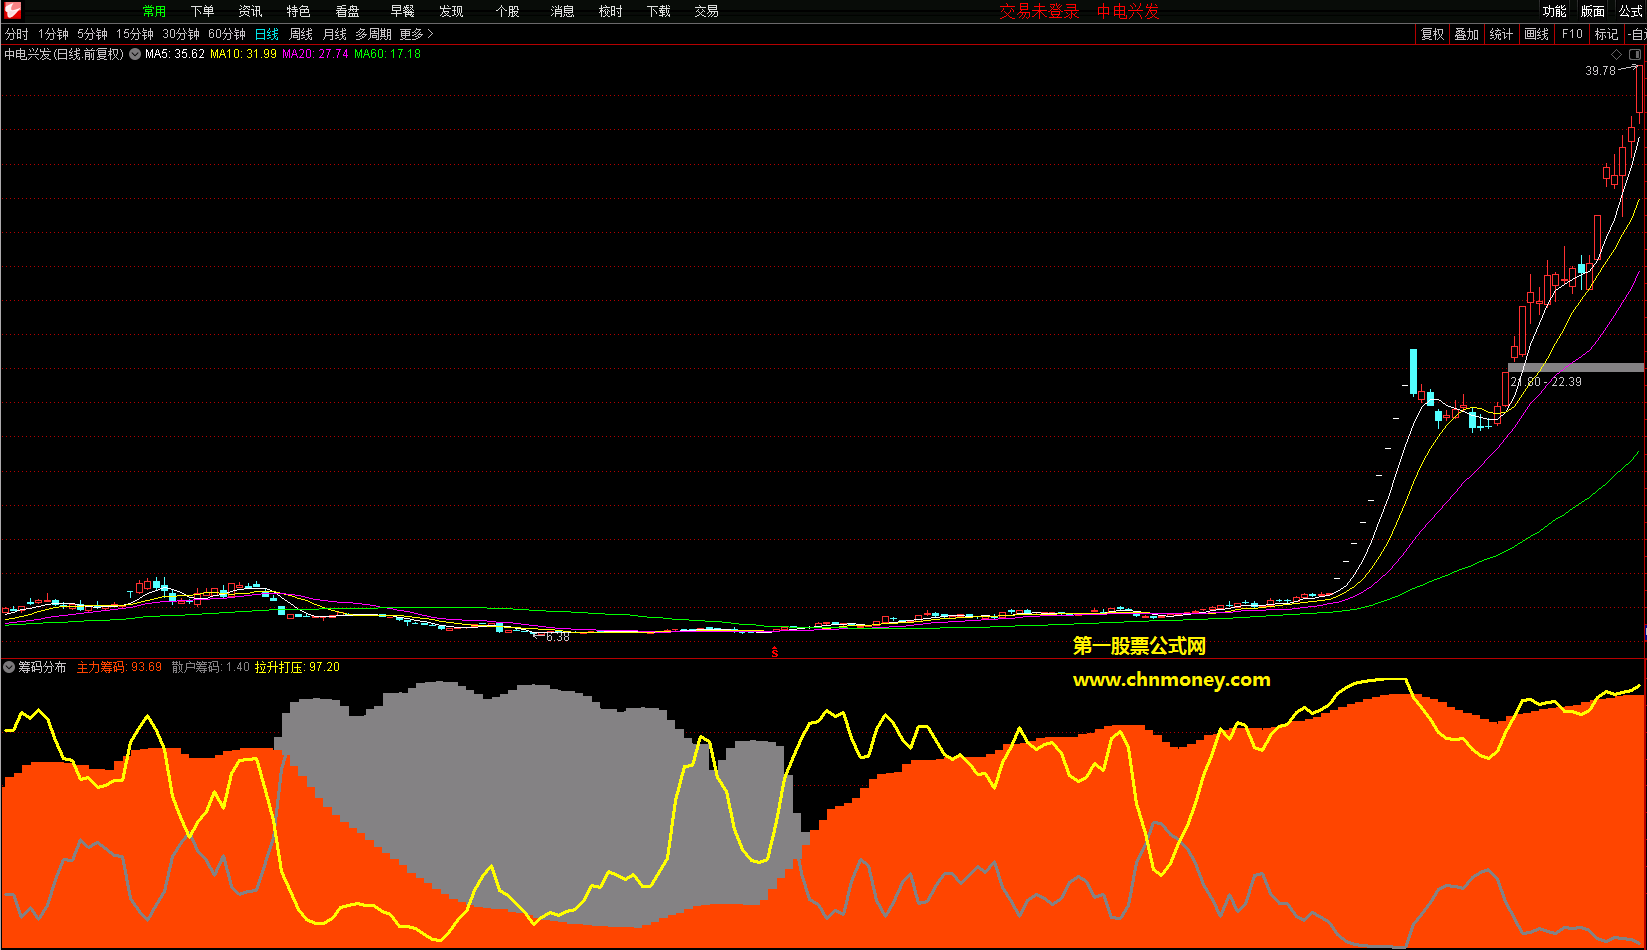Image resolution: width=1647 pixels, height=950 pixels.
Task: Open the 多周期 multi-period view
Action: point(373,34)
